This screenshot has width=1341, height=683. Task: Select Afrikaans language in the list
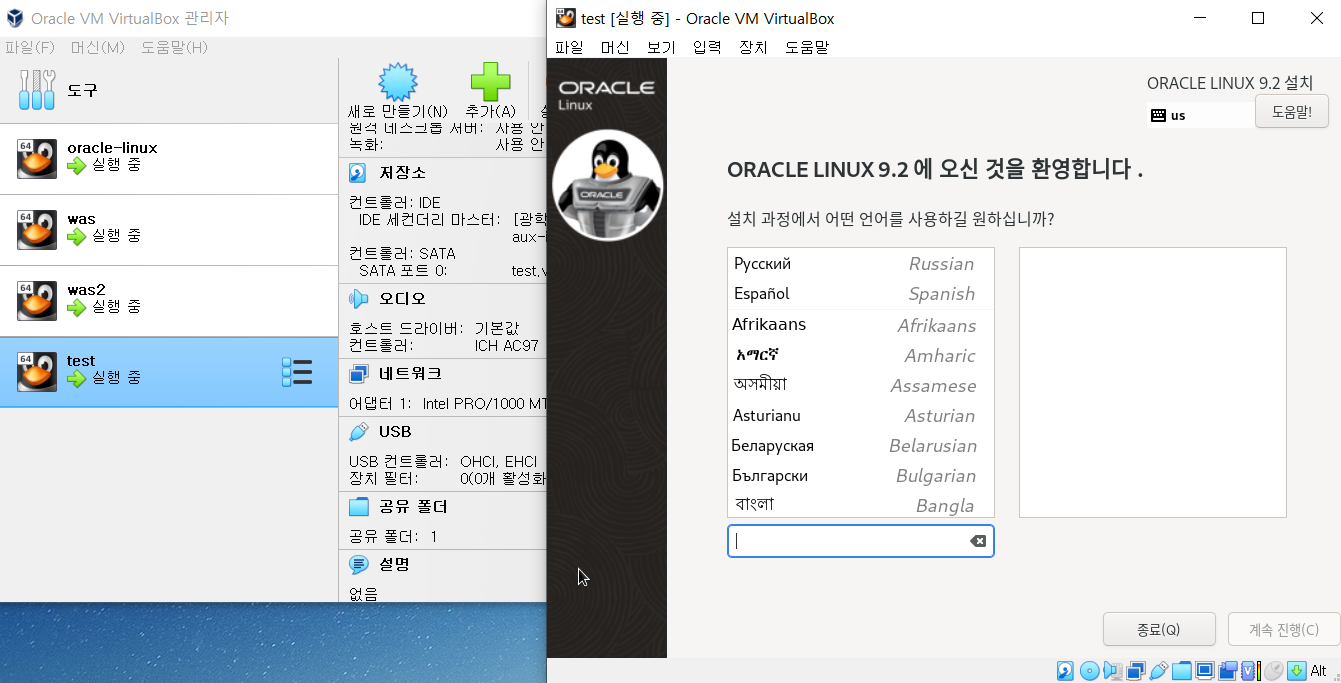click(860, 325)
